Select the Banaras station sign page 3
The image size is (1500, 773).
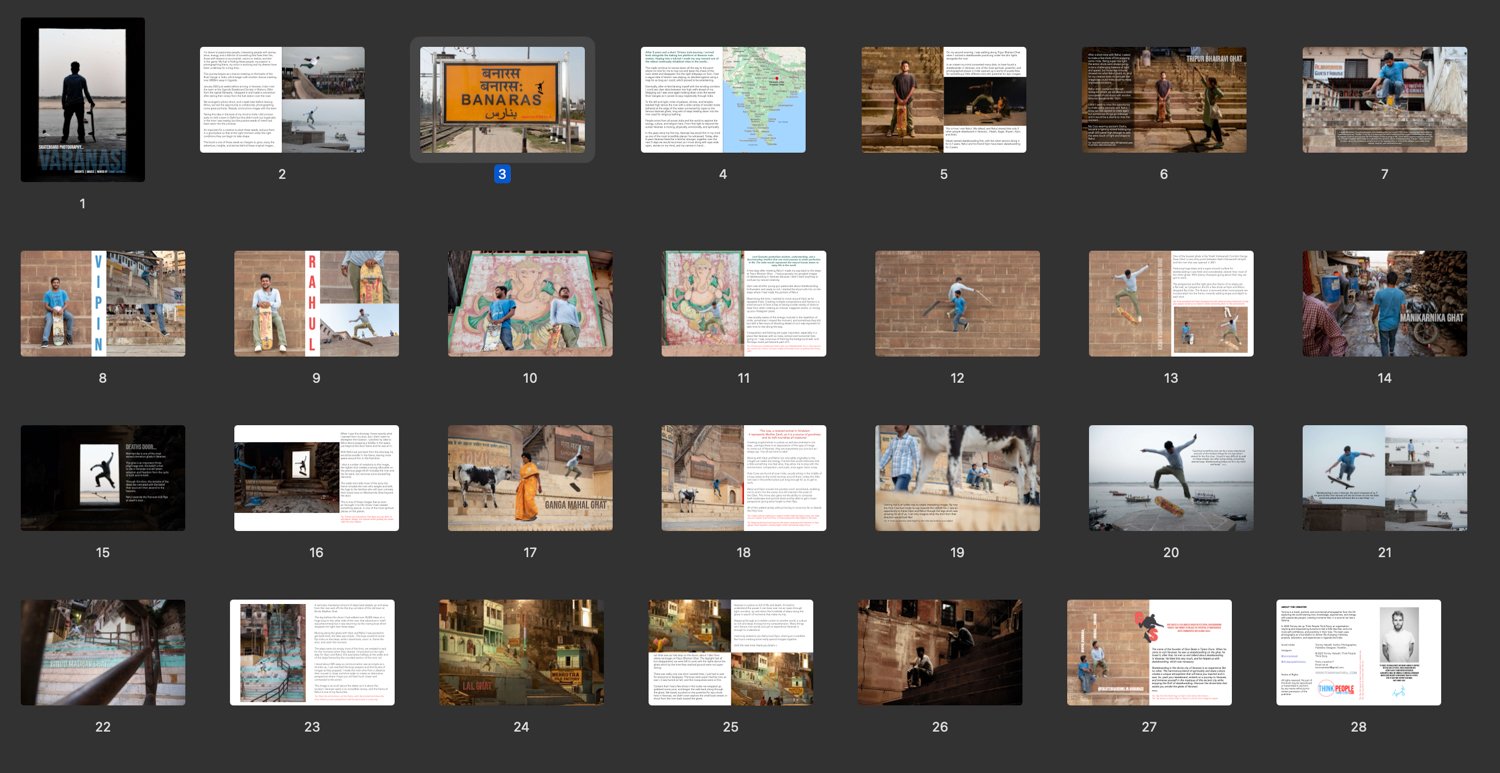(502, 100)
